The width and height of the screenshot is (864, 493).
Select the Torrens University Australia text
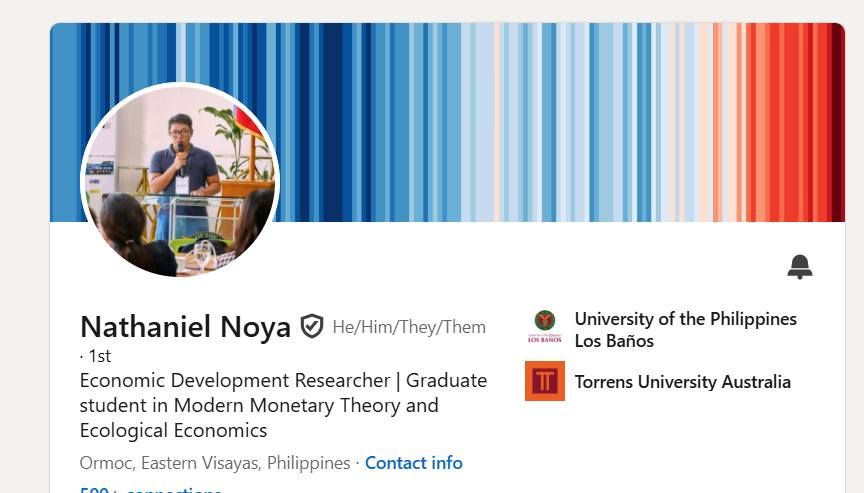[x=682, y=382]
